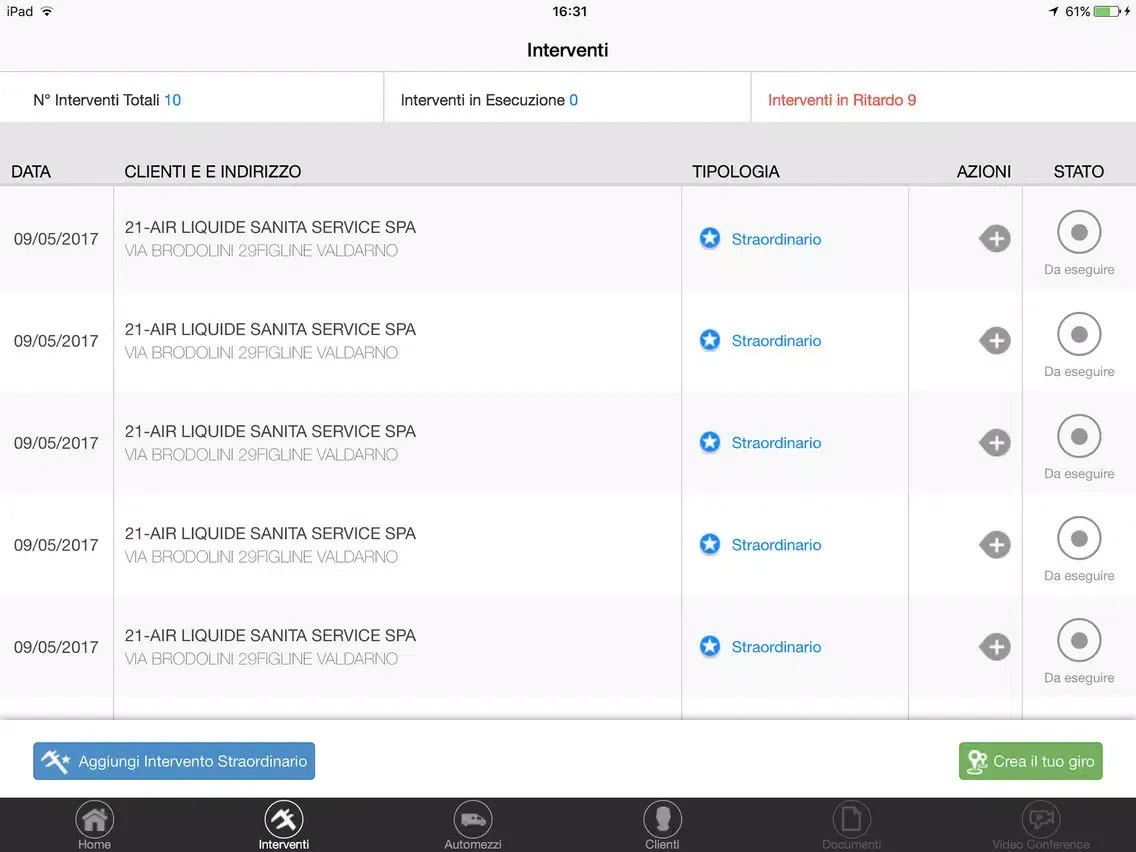The height and width of the screenshot is (852, 1136).
Task: Open second row 'Straordinario' type link
Action: click(x=776, y=341)
